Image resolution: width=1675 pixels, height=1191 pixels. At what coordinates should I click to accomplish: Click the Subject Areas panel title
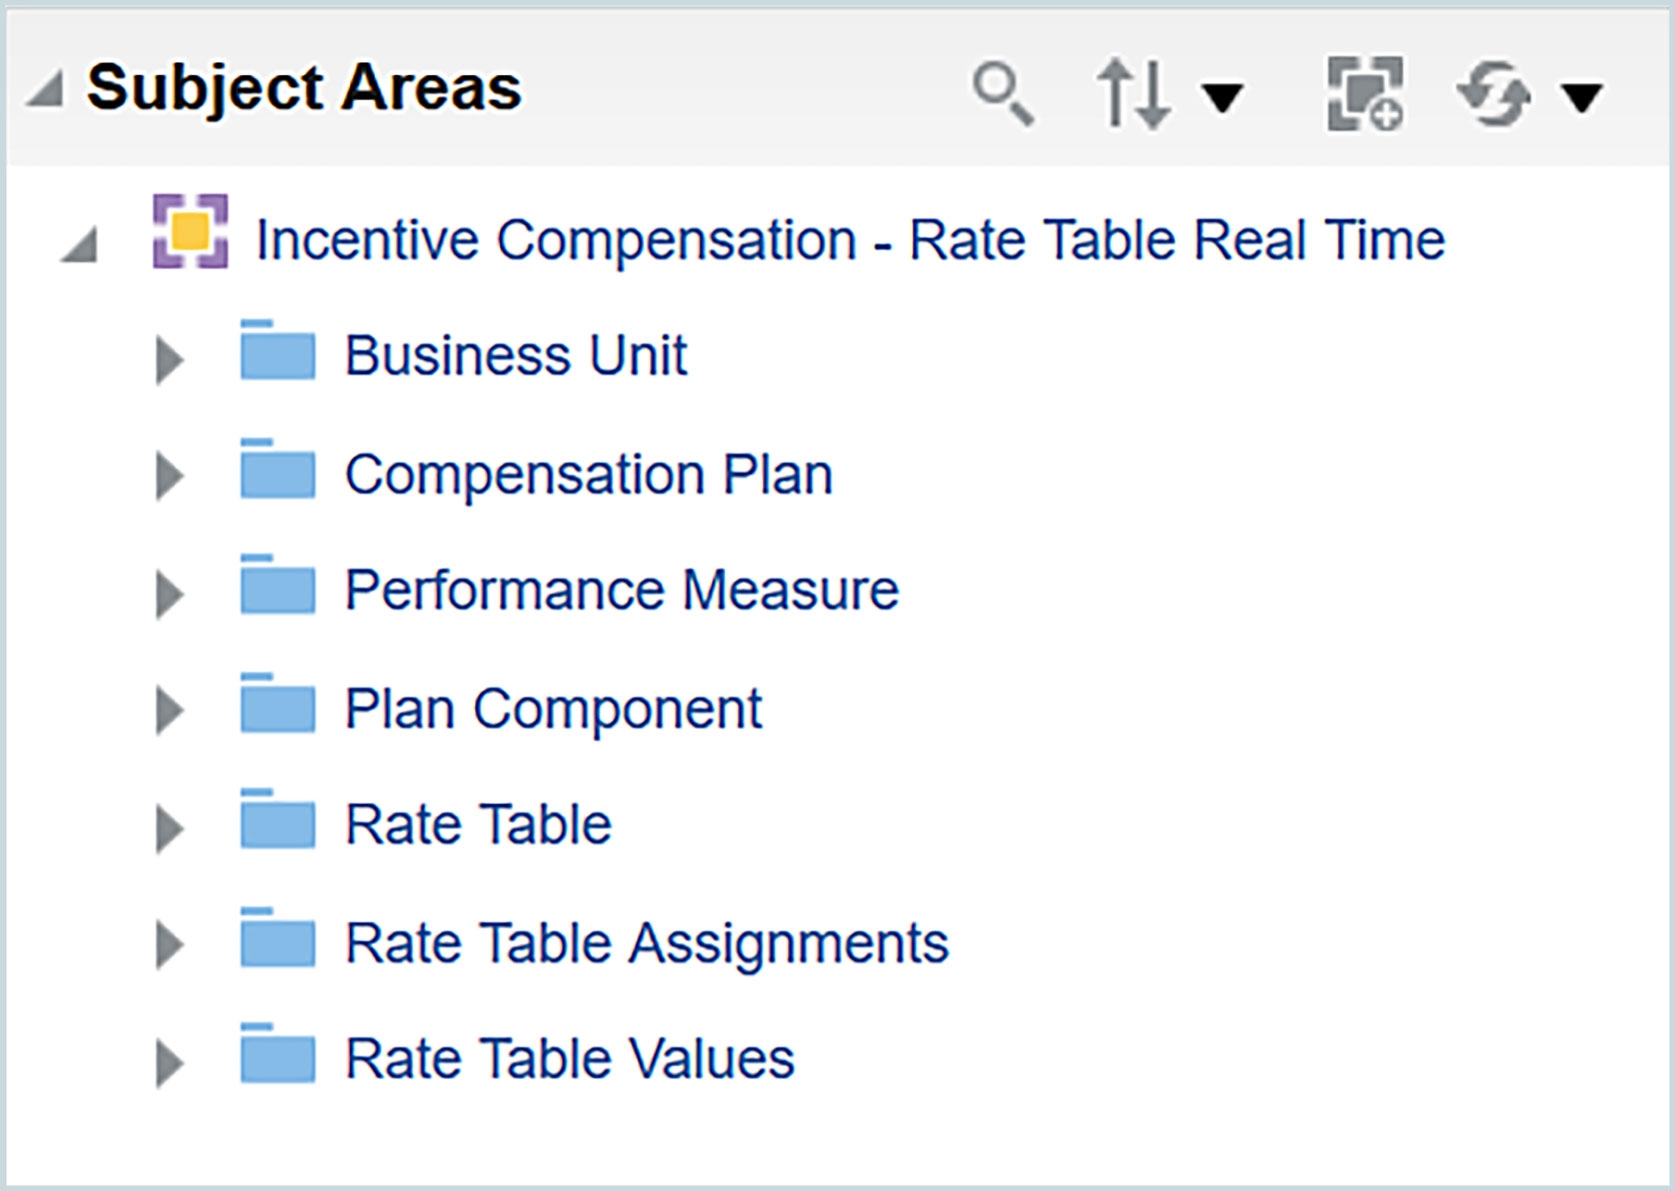coord(304,88)
